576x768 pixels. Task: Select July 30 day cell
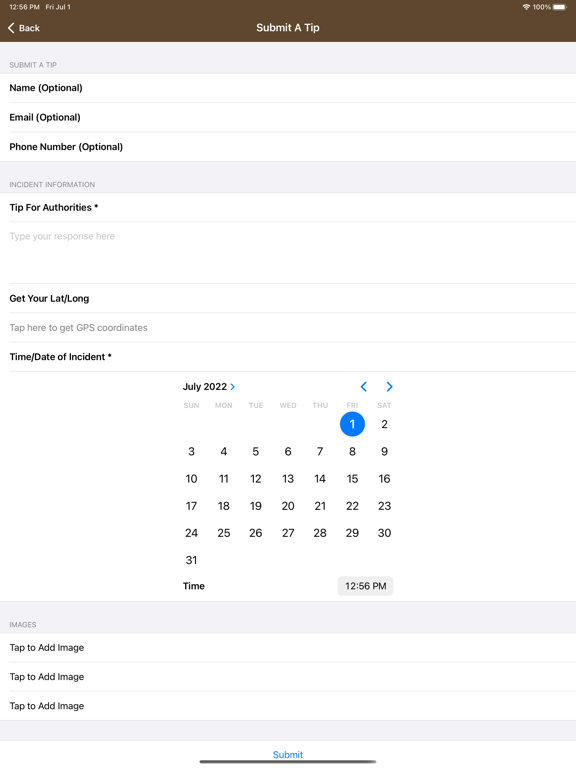[384, 533]
